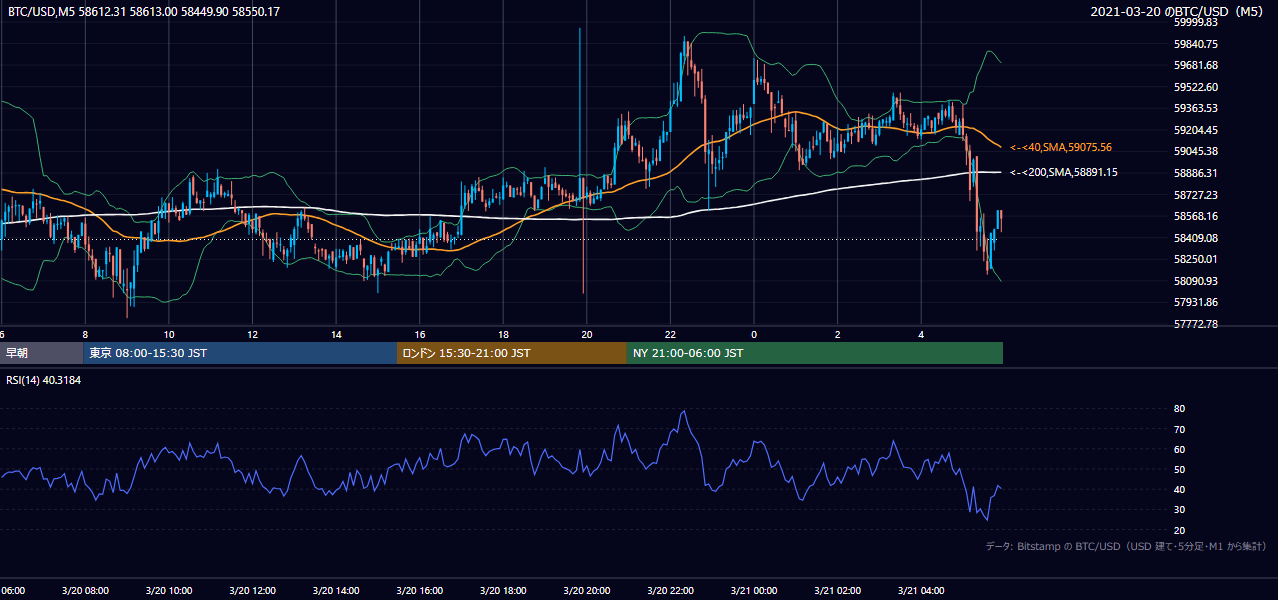This screenshot has height=600, width=1278.
Task: Click hour label 18 under price chart
Action: [x=503, y=335]
